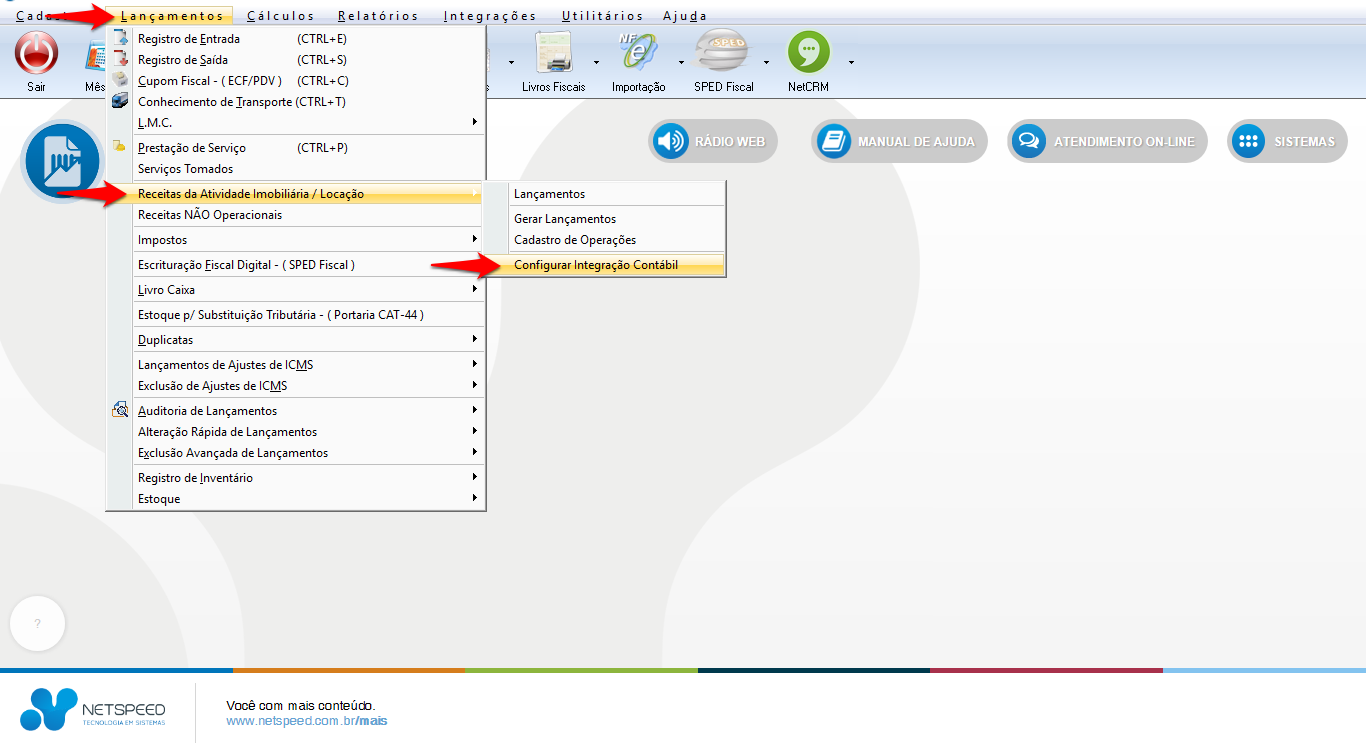Image resolution: width=1366 pixels, height=749 pixels.
Task: Open the Relatórios menu
Action: 378,16
